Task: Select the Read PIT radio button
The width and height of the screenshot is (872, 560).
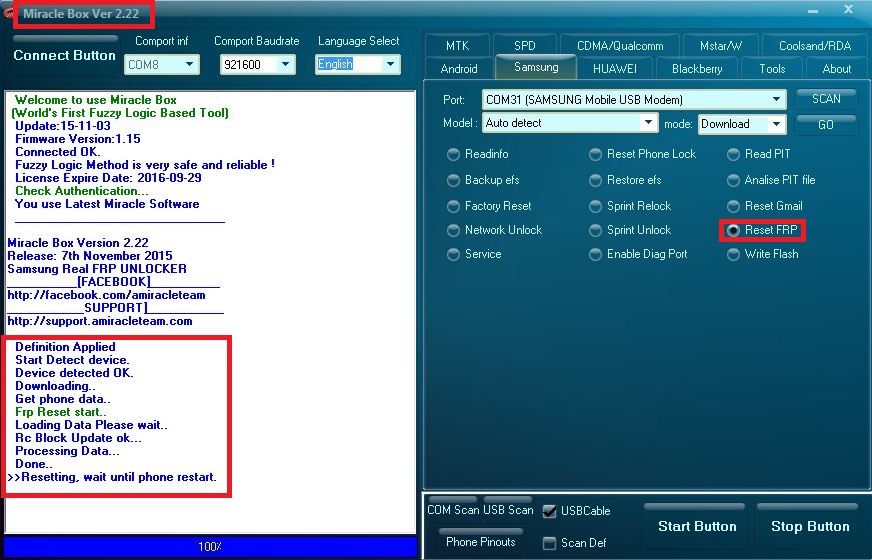Action: (734, 154)
